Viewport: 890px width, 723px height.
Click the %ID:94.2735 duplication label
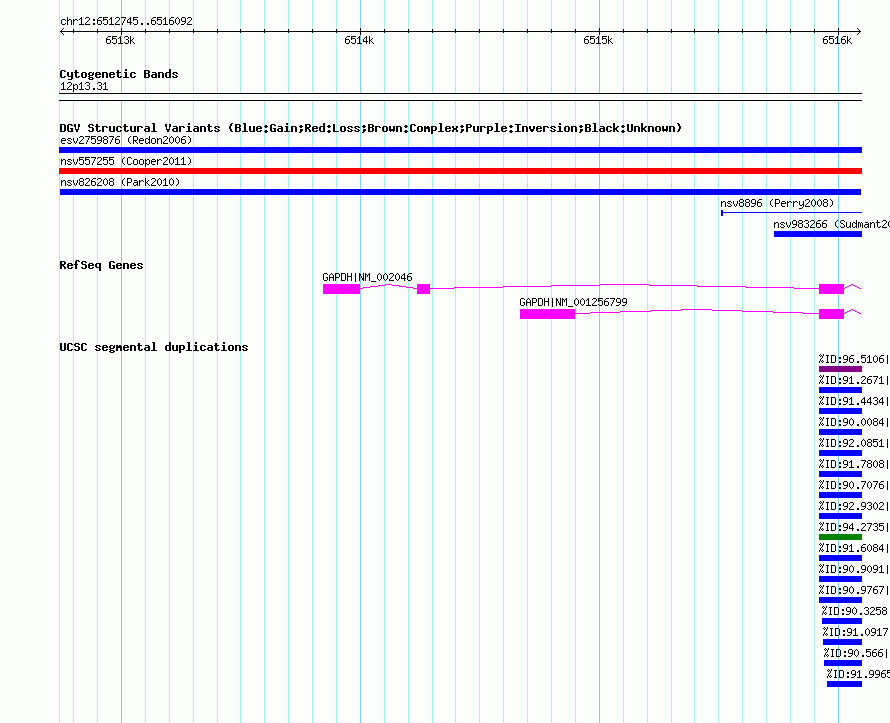854,527
